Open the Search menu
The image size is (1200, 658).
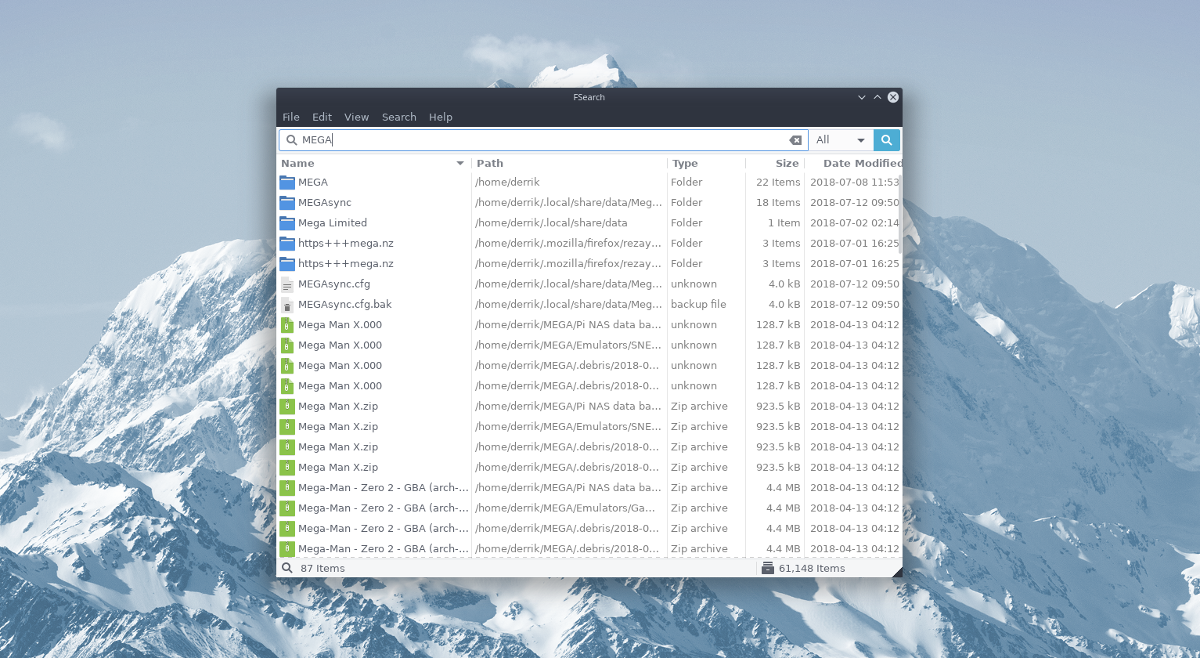tap(399, 117)
